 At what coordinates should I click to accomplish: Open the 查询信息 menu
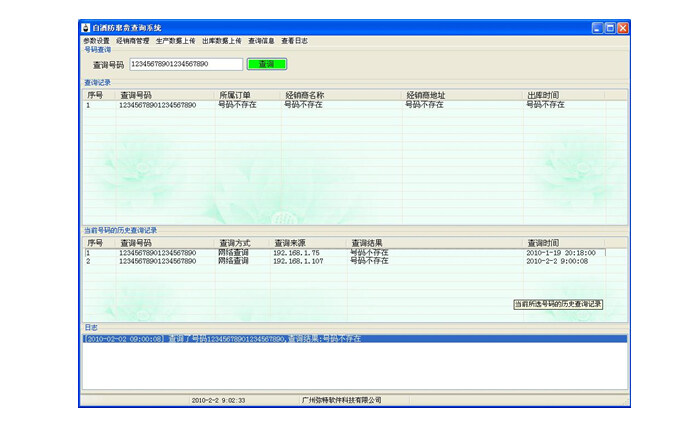click(261, 41)
